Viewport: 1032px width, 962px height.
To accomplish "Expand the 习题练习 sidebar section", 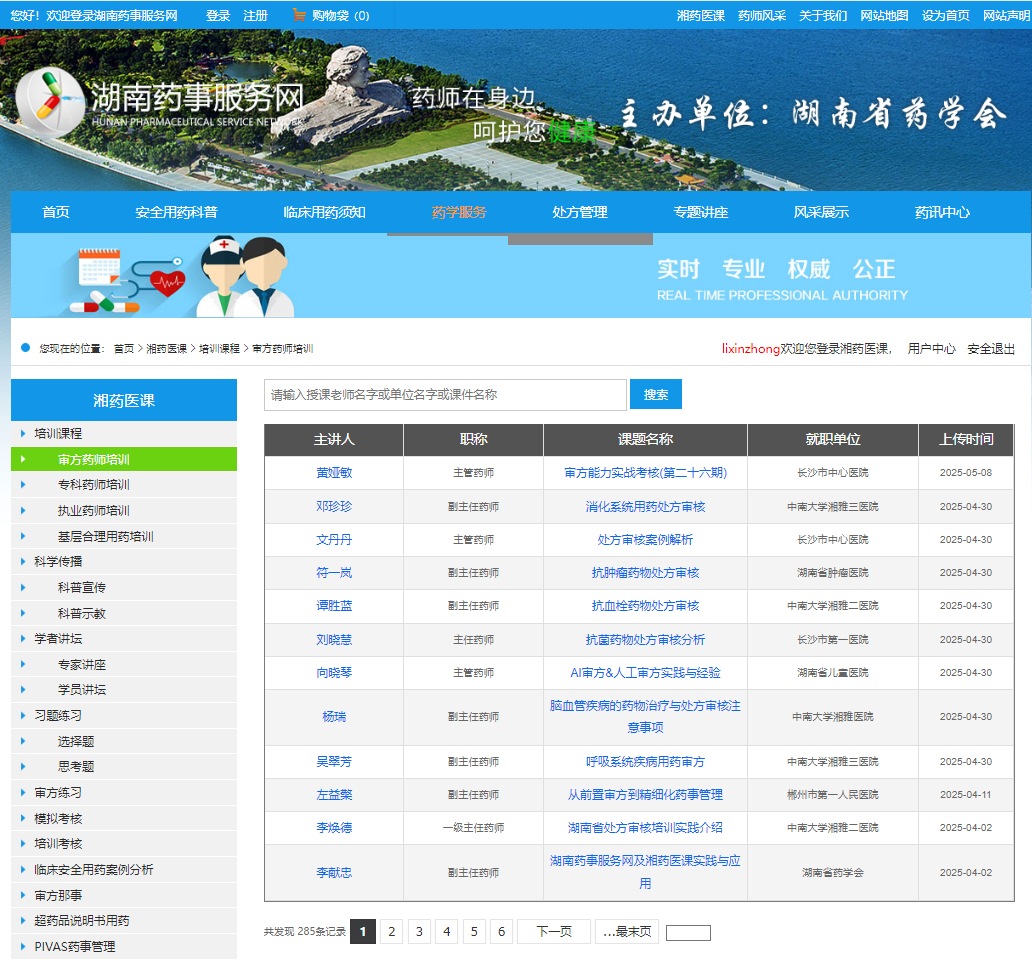I will pyautogui.click(x=58, y=716).
